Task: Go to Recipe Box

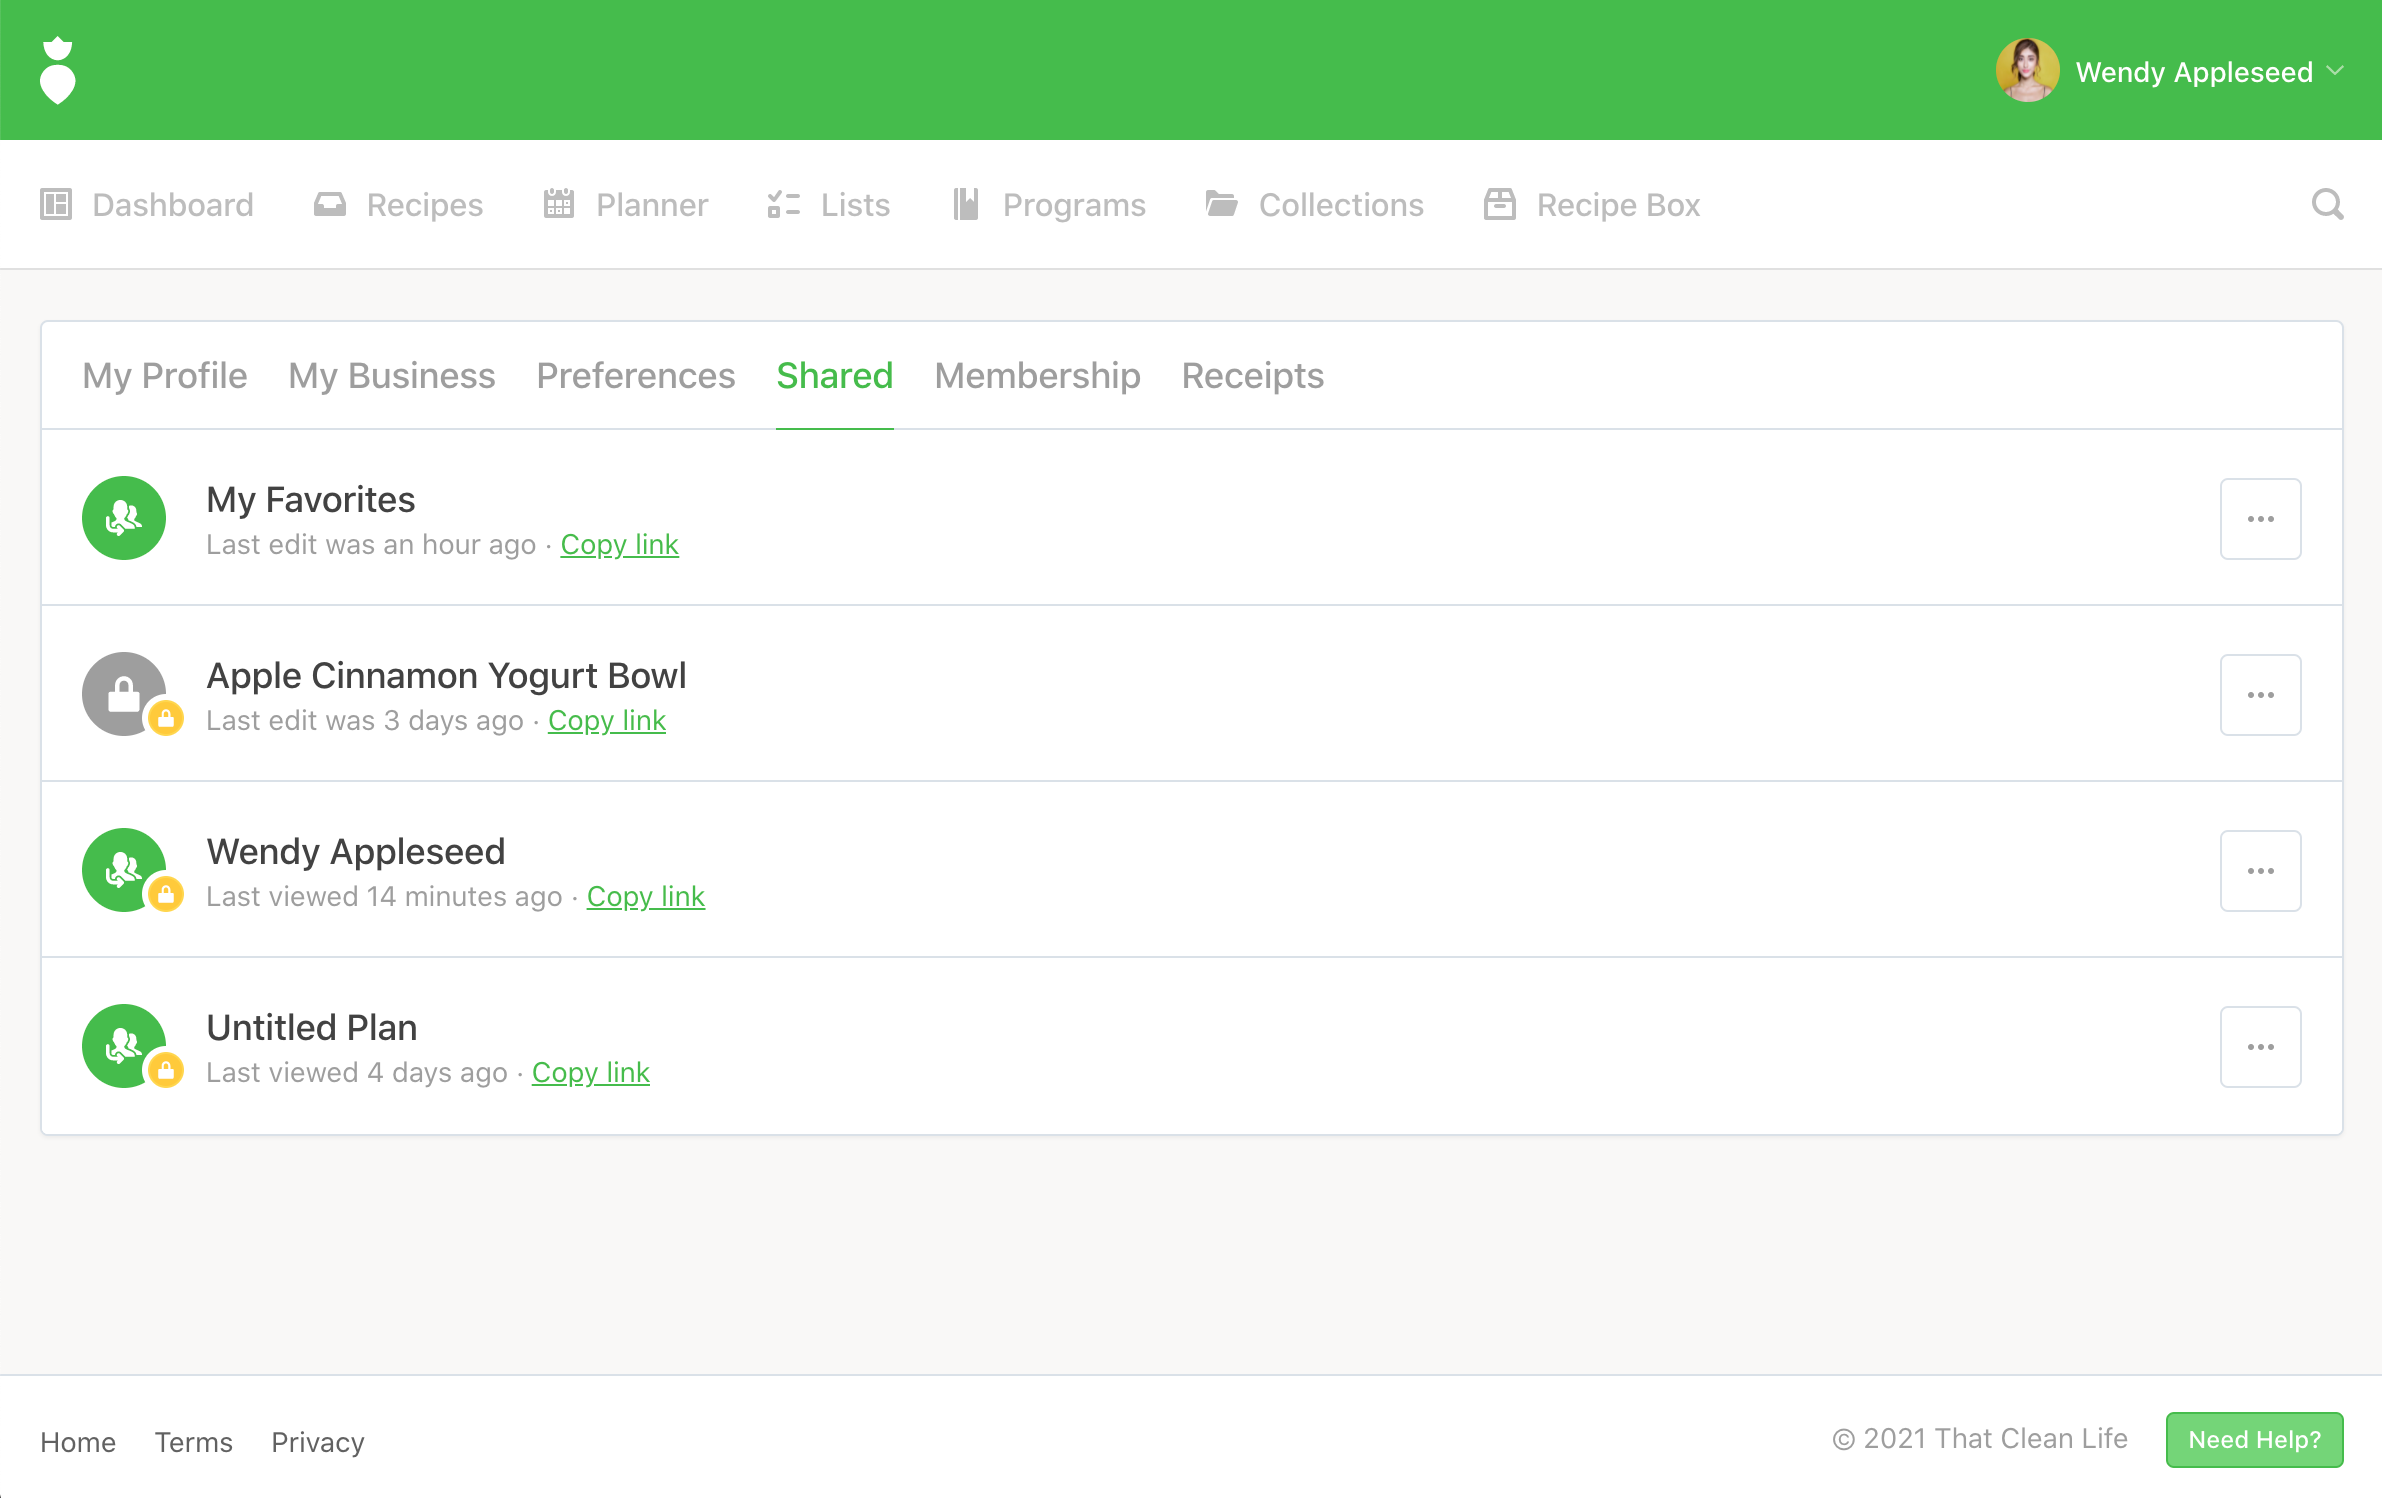Action: pos(1592,204)
